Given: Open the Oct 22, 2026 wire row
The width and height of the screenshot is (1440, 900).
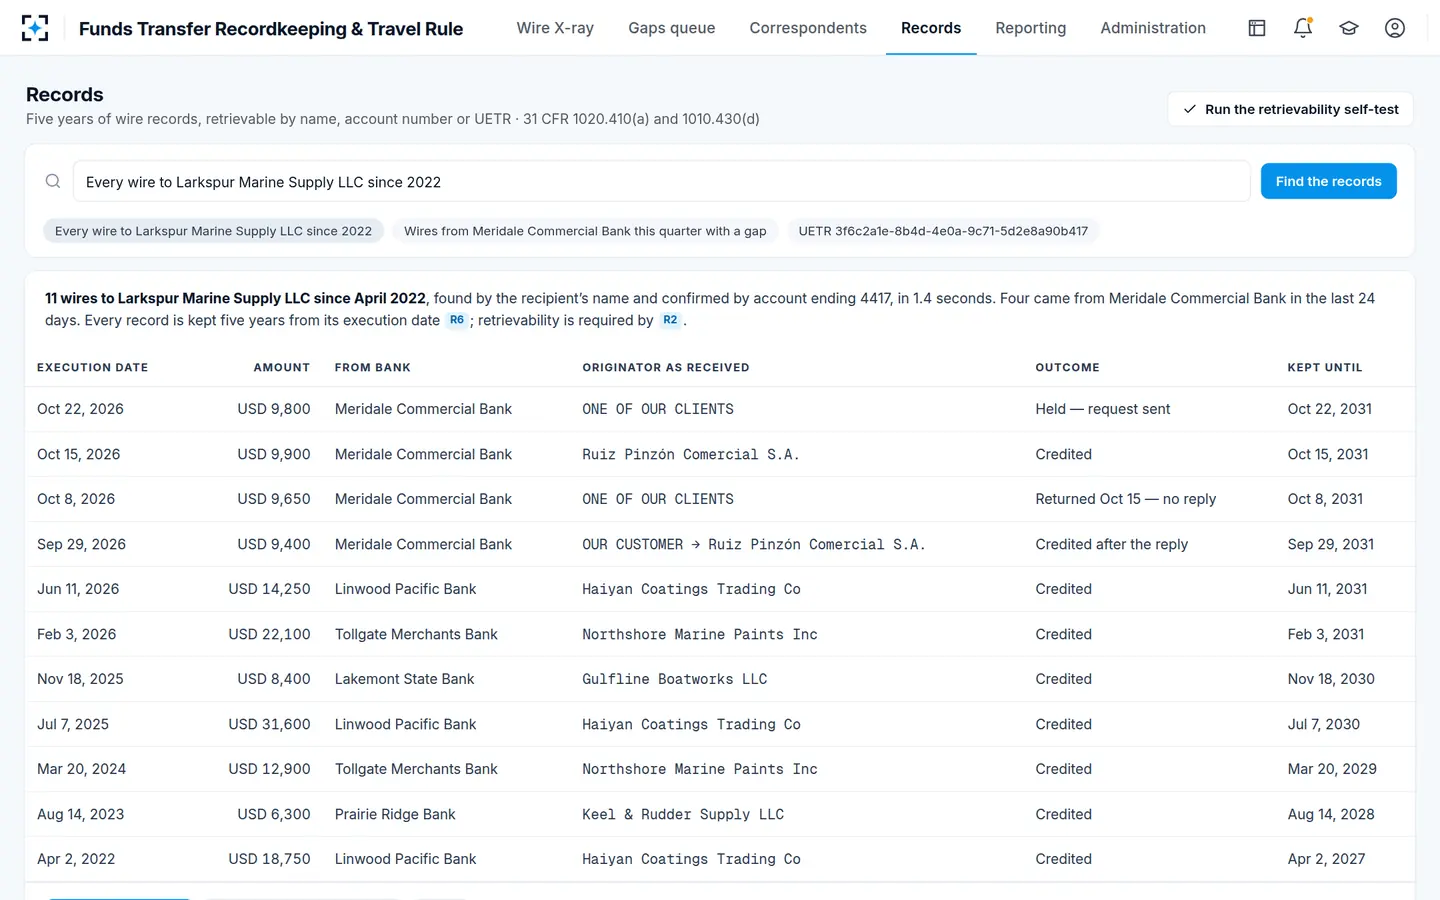Looking at the screenshot, I should [720, 409].
